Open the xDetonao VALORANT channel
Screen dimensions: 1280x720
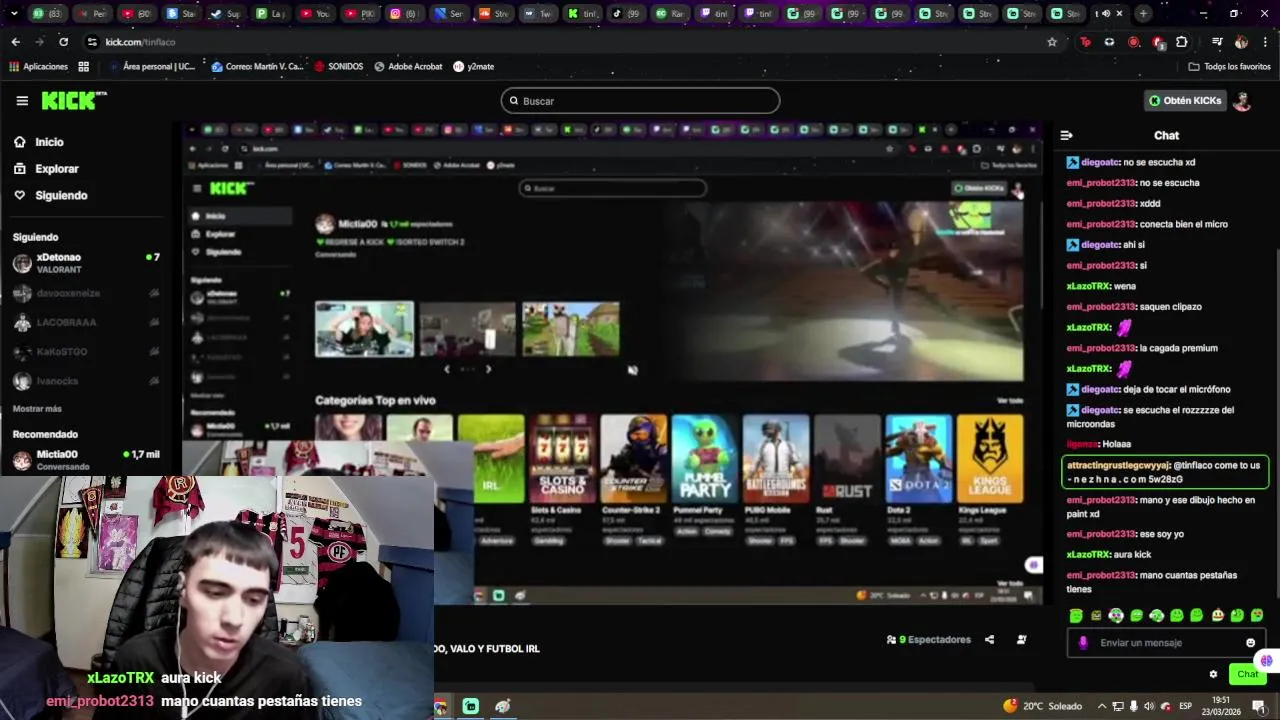coord(86,263)
